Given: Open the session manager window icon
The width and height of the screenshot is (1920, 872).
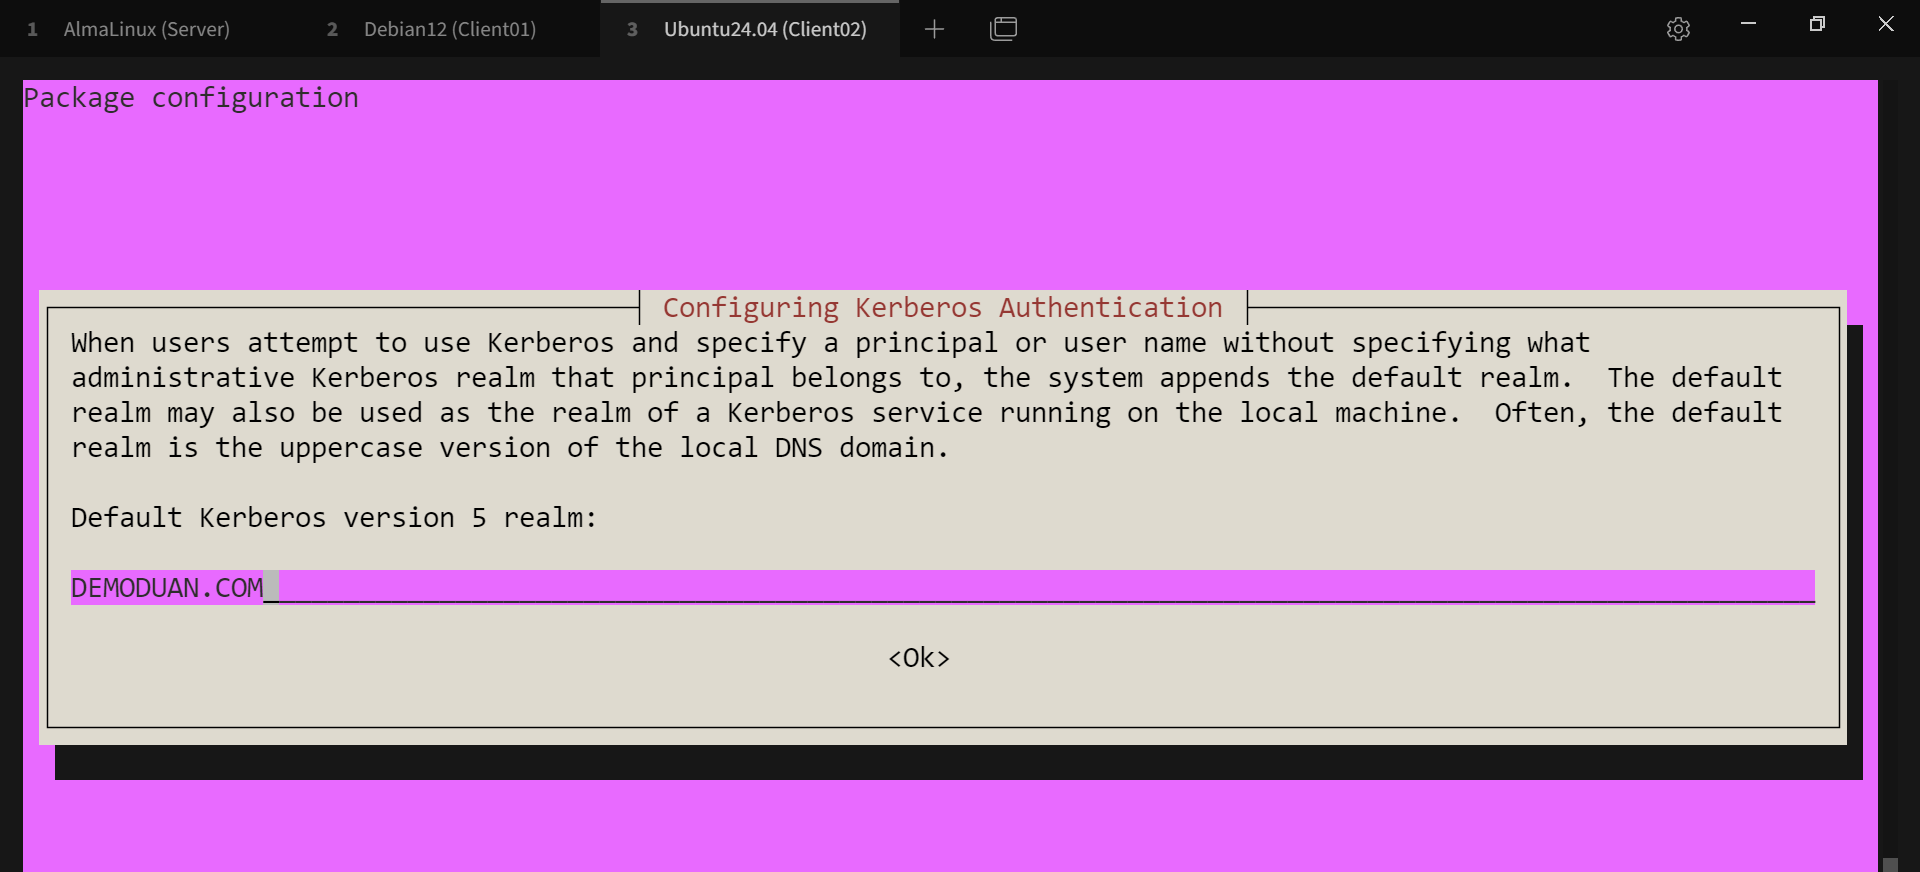Looking at the screenshot, I should tap(1003, 29).
